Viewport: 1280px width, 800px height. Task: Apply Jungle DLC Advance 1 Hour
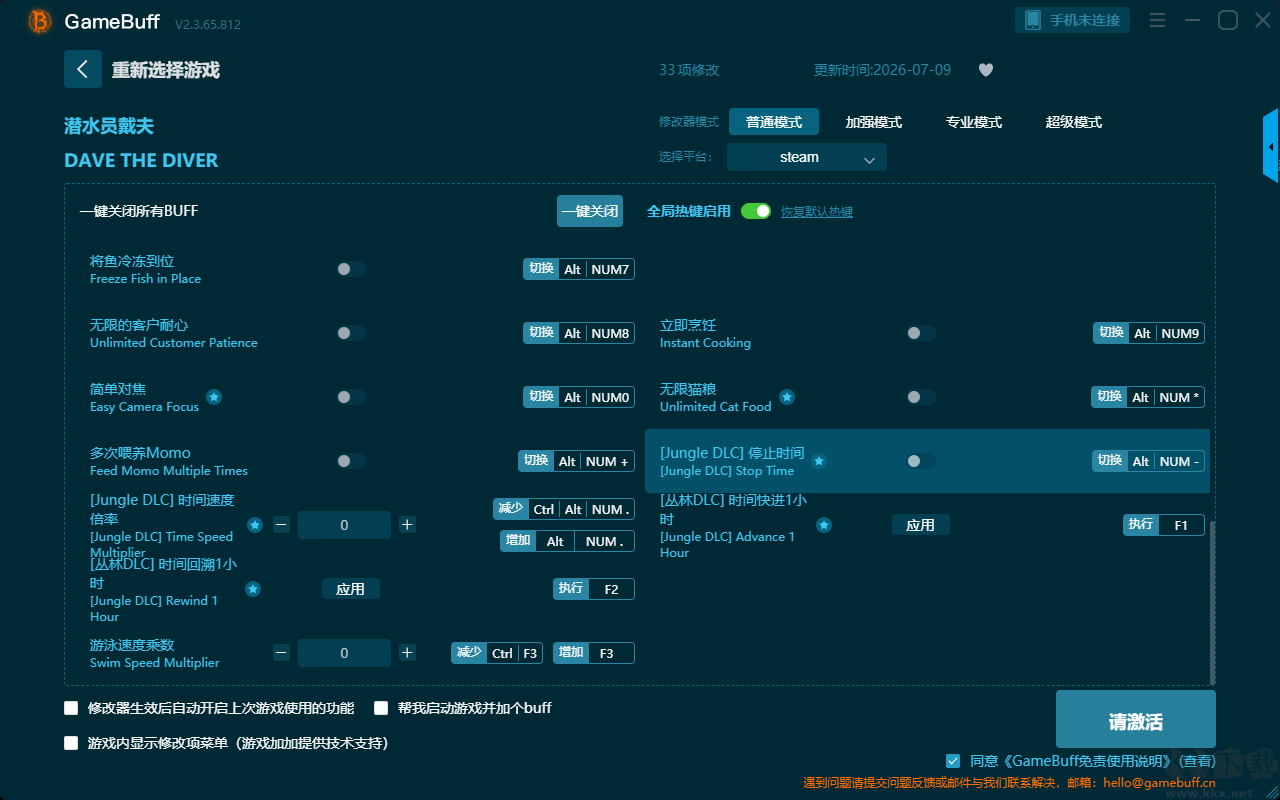click(920, 525)
